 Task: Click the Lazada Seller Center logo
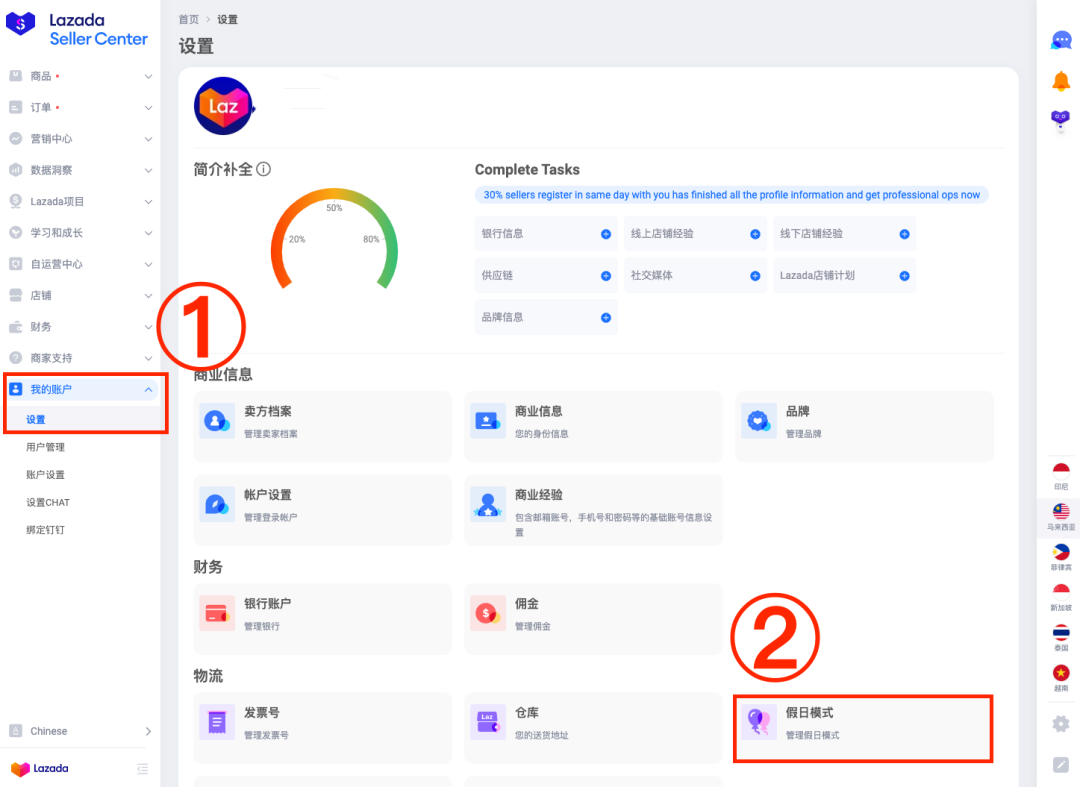click(x=76, y=30)
